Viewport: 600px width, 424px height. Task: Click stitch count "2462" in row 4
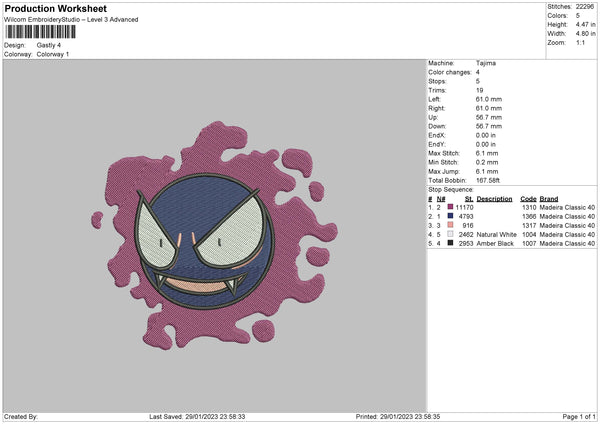tap(466, 234)
